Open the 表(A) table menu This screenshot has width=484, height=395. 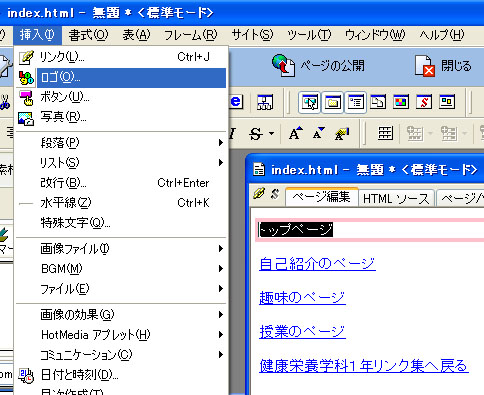(136, 35)
